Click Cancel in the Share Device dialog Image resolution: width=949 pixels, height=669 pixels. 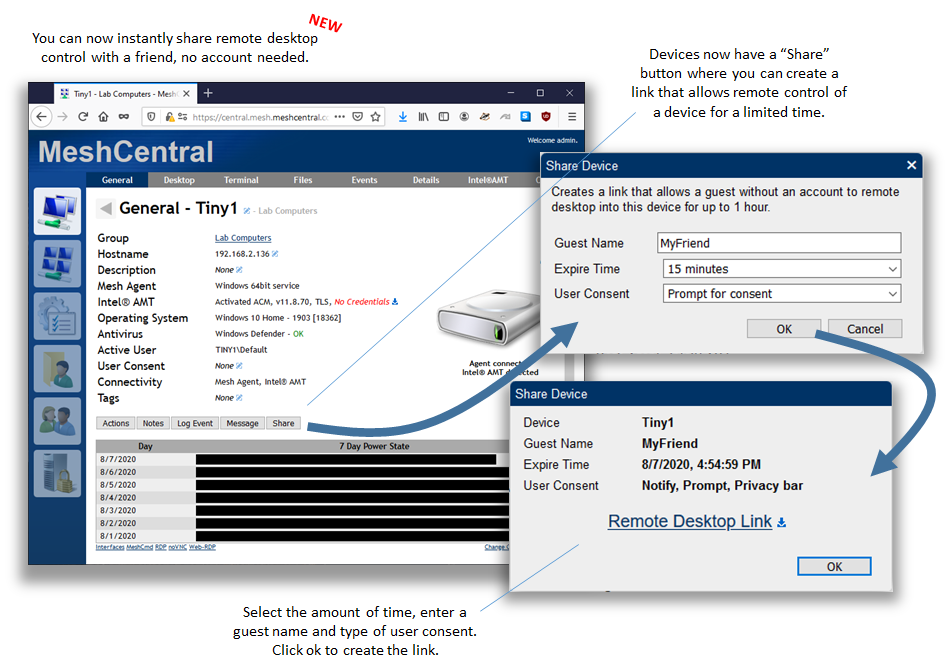865,329
